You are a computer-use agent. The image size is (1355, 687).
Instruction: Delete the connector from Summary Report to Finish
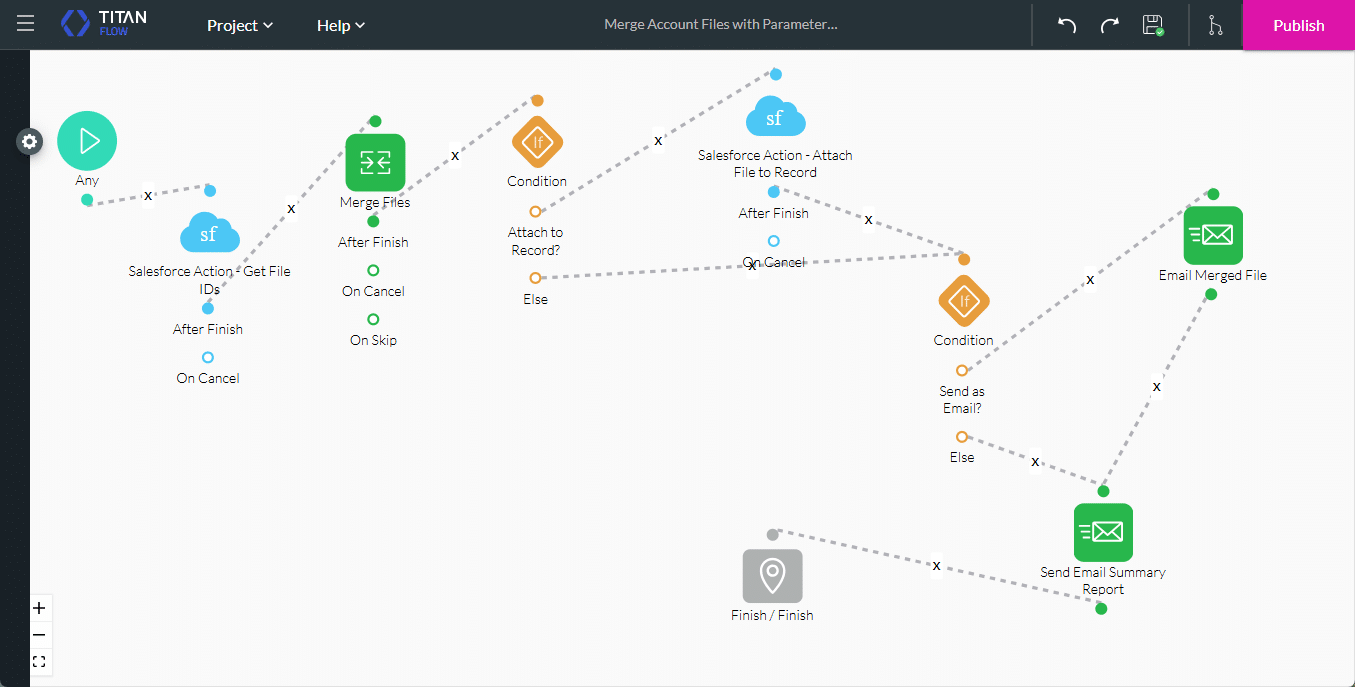click(937, 566)
